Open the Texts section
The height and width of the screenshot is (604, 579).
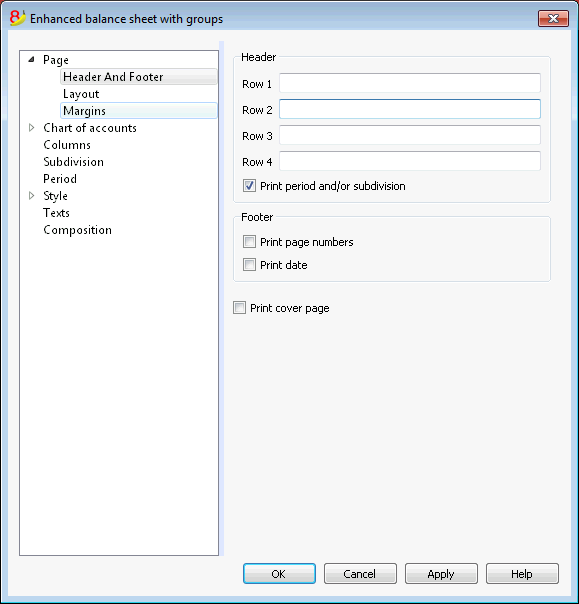pos(56,213)
